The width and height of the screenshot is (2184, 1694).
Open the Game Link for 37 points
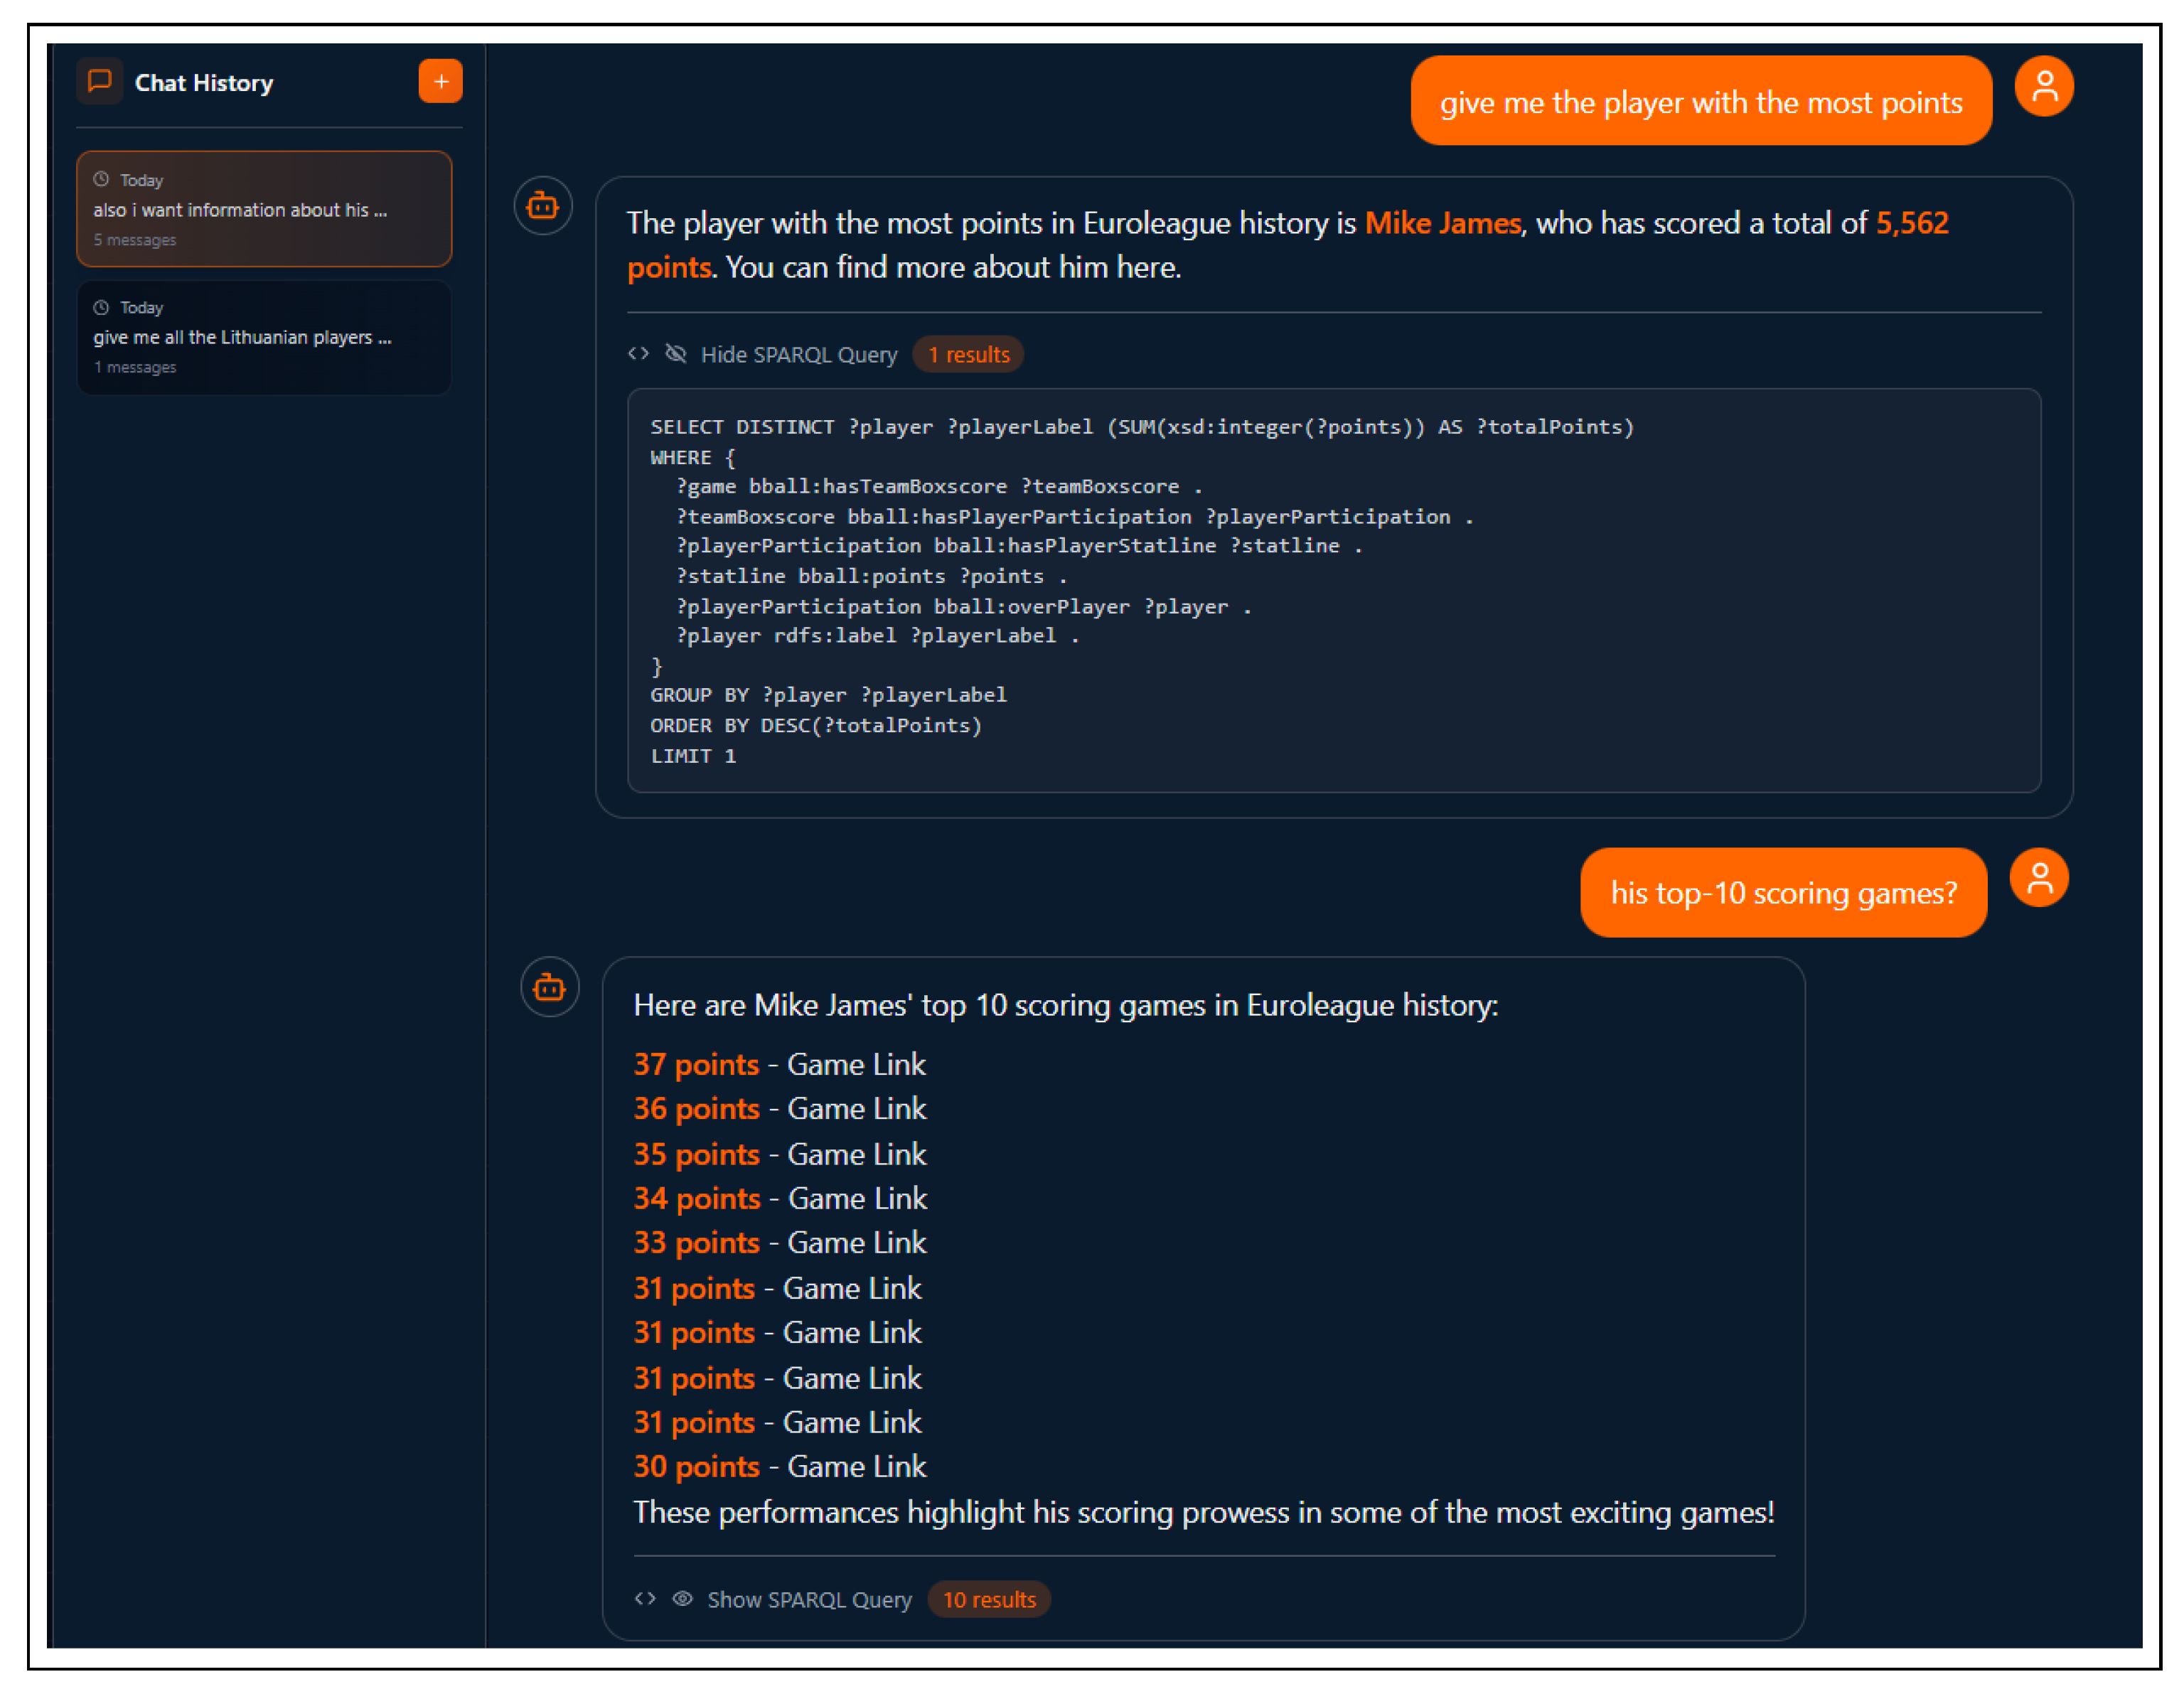856,1065
